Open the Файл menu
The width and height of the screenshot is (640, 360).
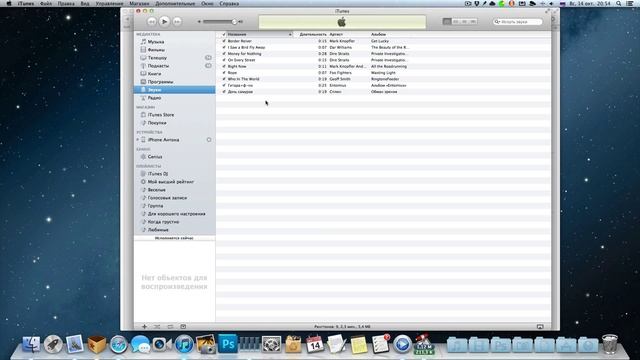46,3
